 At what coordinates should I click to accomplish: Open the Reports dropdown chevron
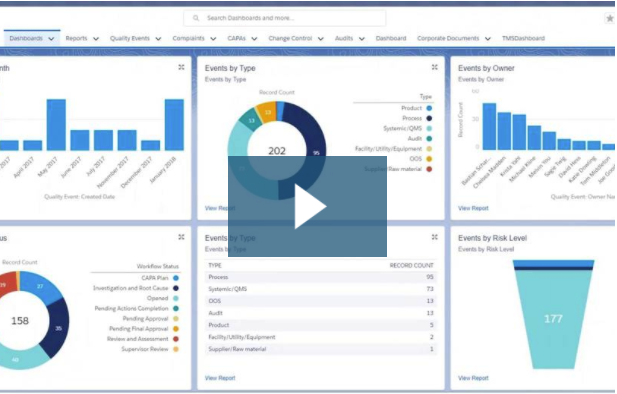tap(96, 39)
